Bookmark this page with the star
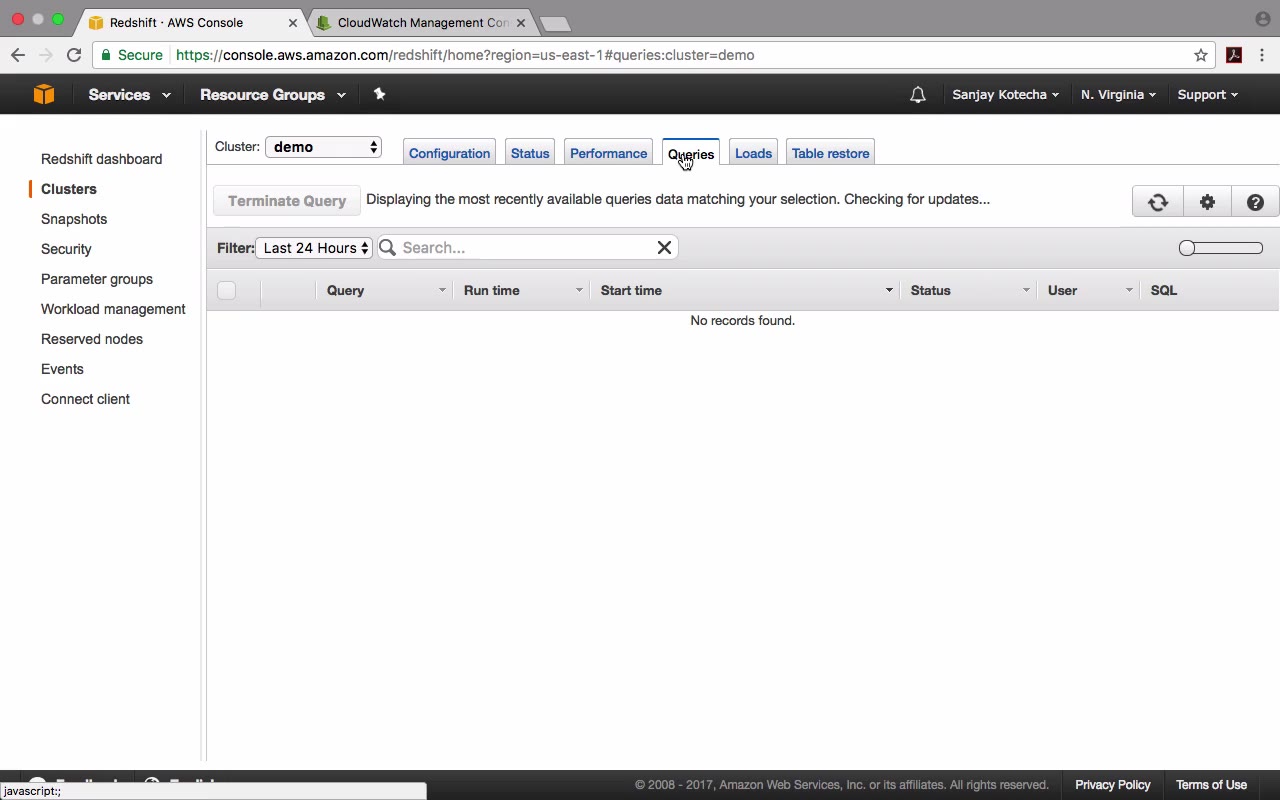 pyautogui.click(x=1201, y=55)
